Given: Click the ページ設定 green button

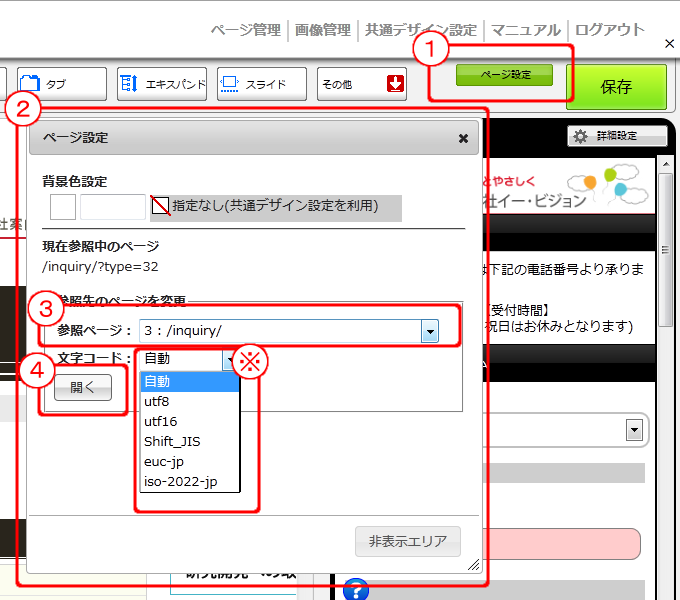Looking at the screenshot, I should pos(504,75).
